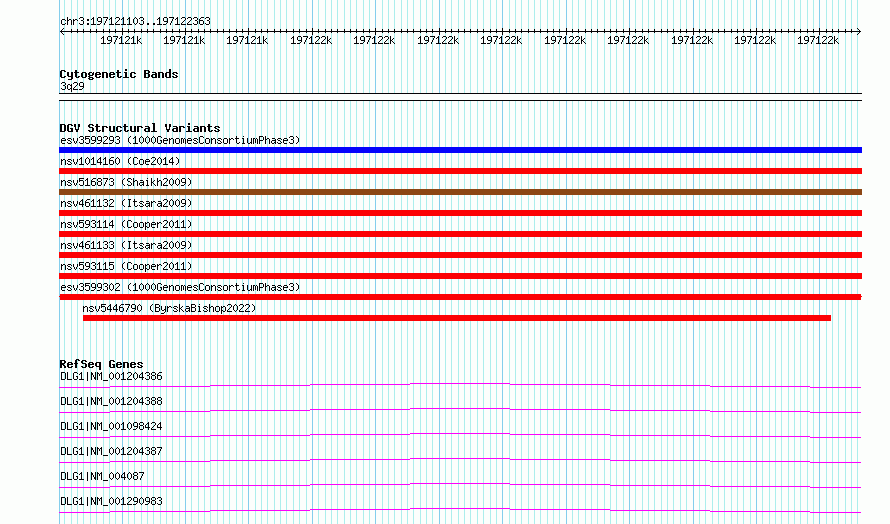Image resolution: width=890 pixels, height=524 pixels.
Task: Click the red bar under nsv593114
Action: [460, 234]
